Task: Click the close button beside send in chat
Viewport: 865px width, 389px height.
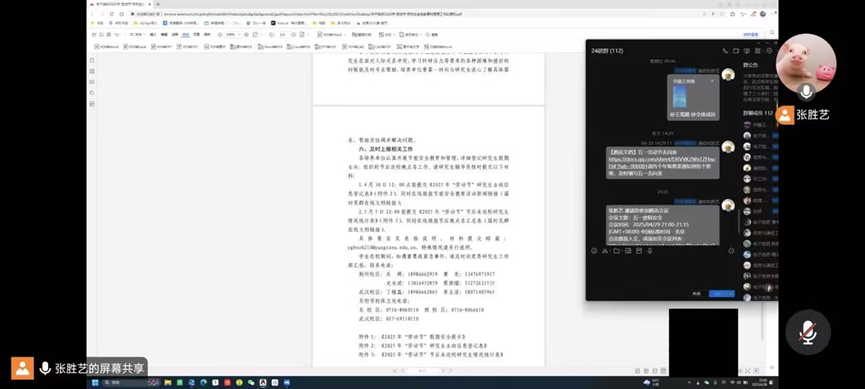Action: click(x=697, y=294)
